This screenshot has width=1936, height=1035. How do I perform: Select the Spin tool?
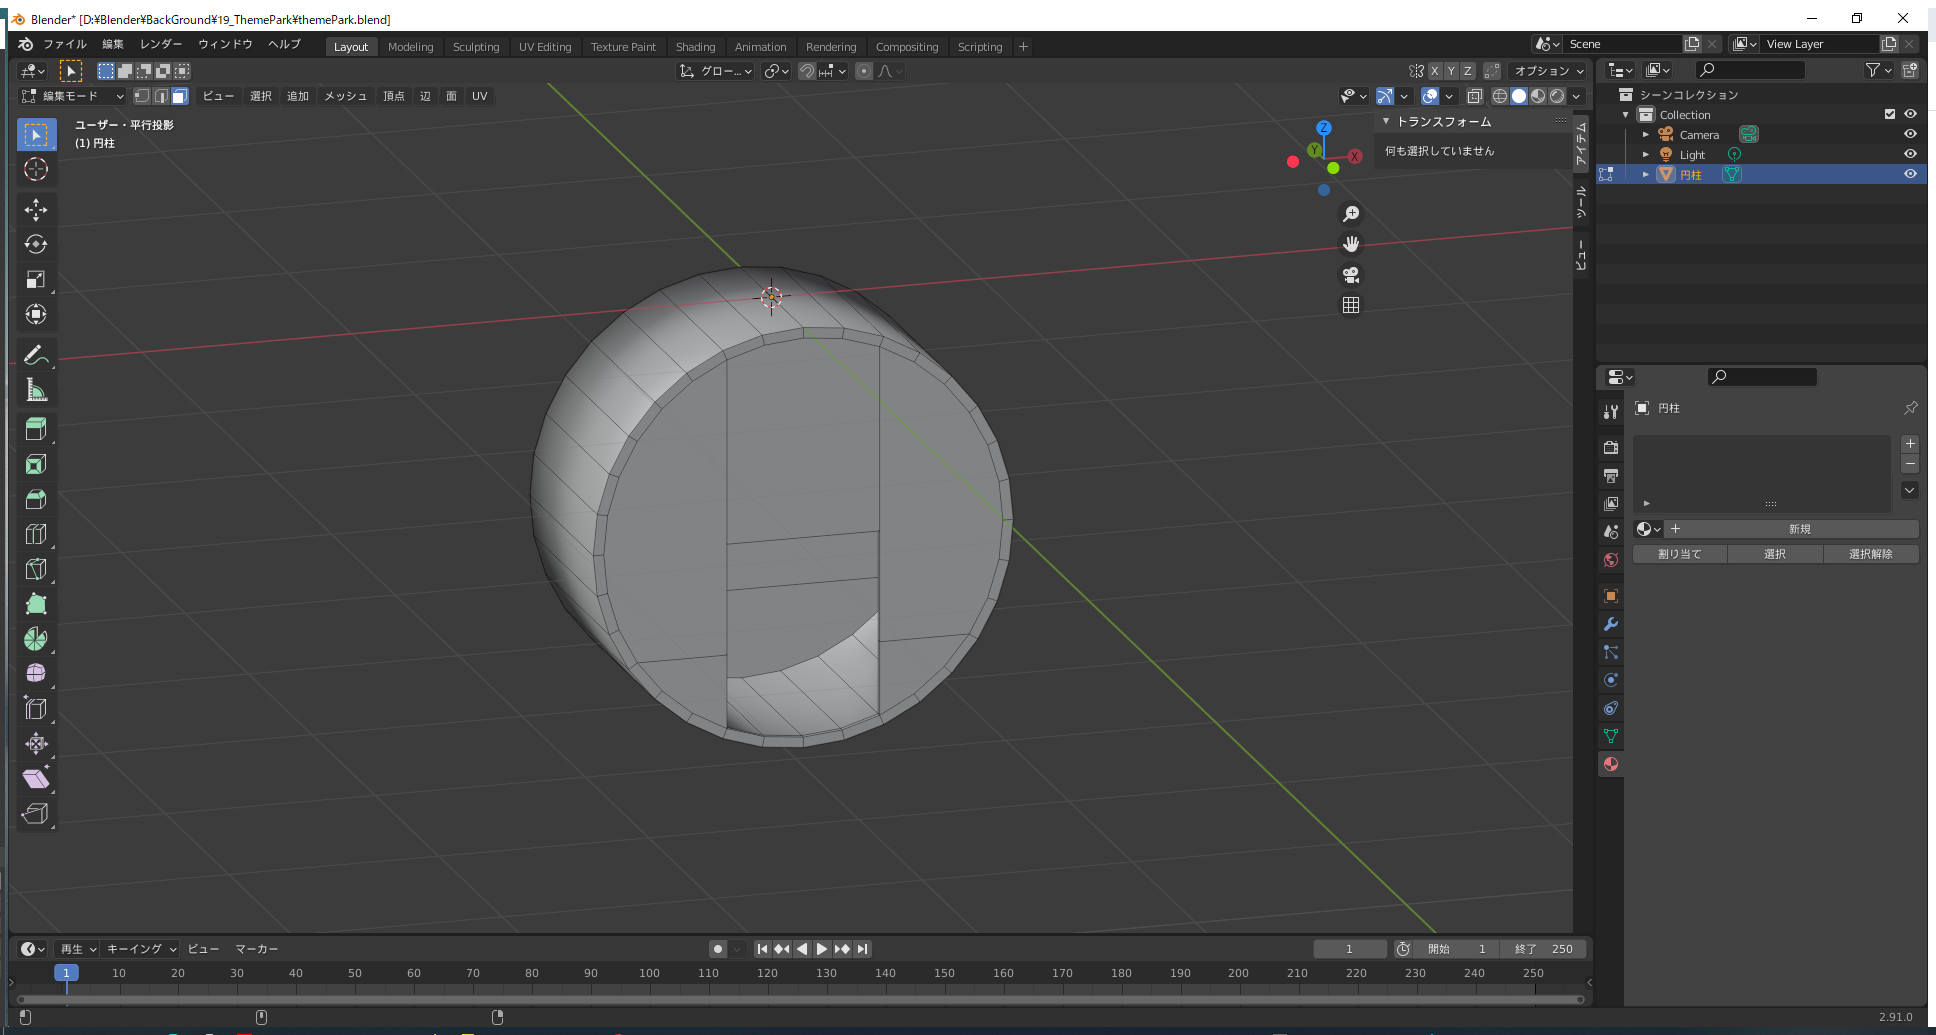click(x=36, y=639)
